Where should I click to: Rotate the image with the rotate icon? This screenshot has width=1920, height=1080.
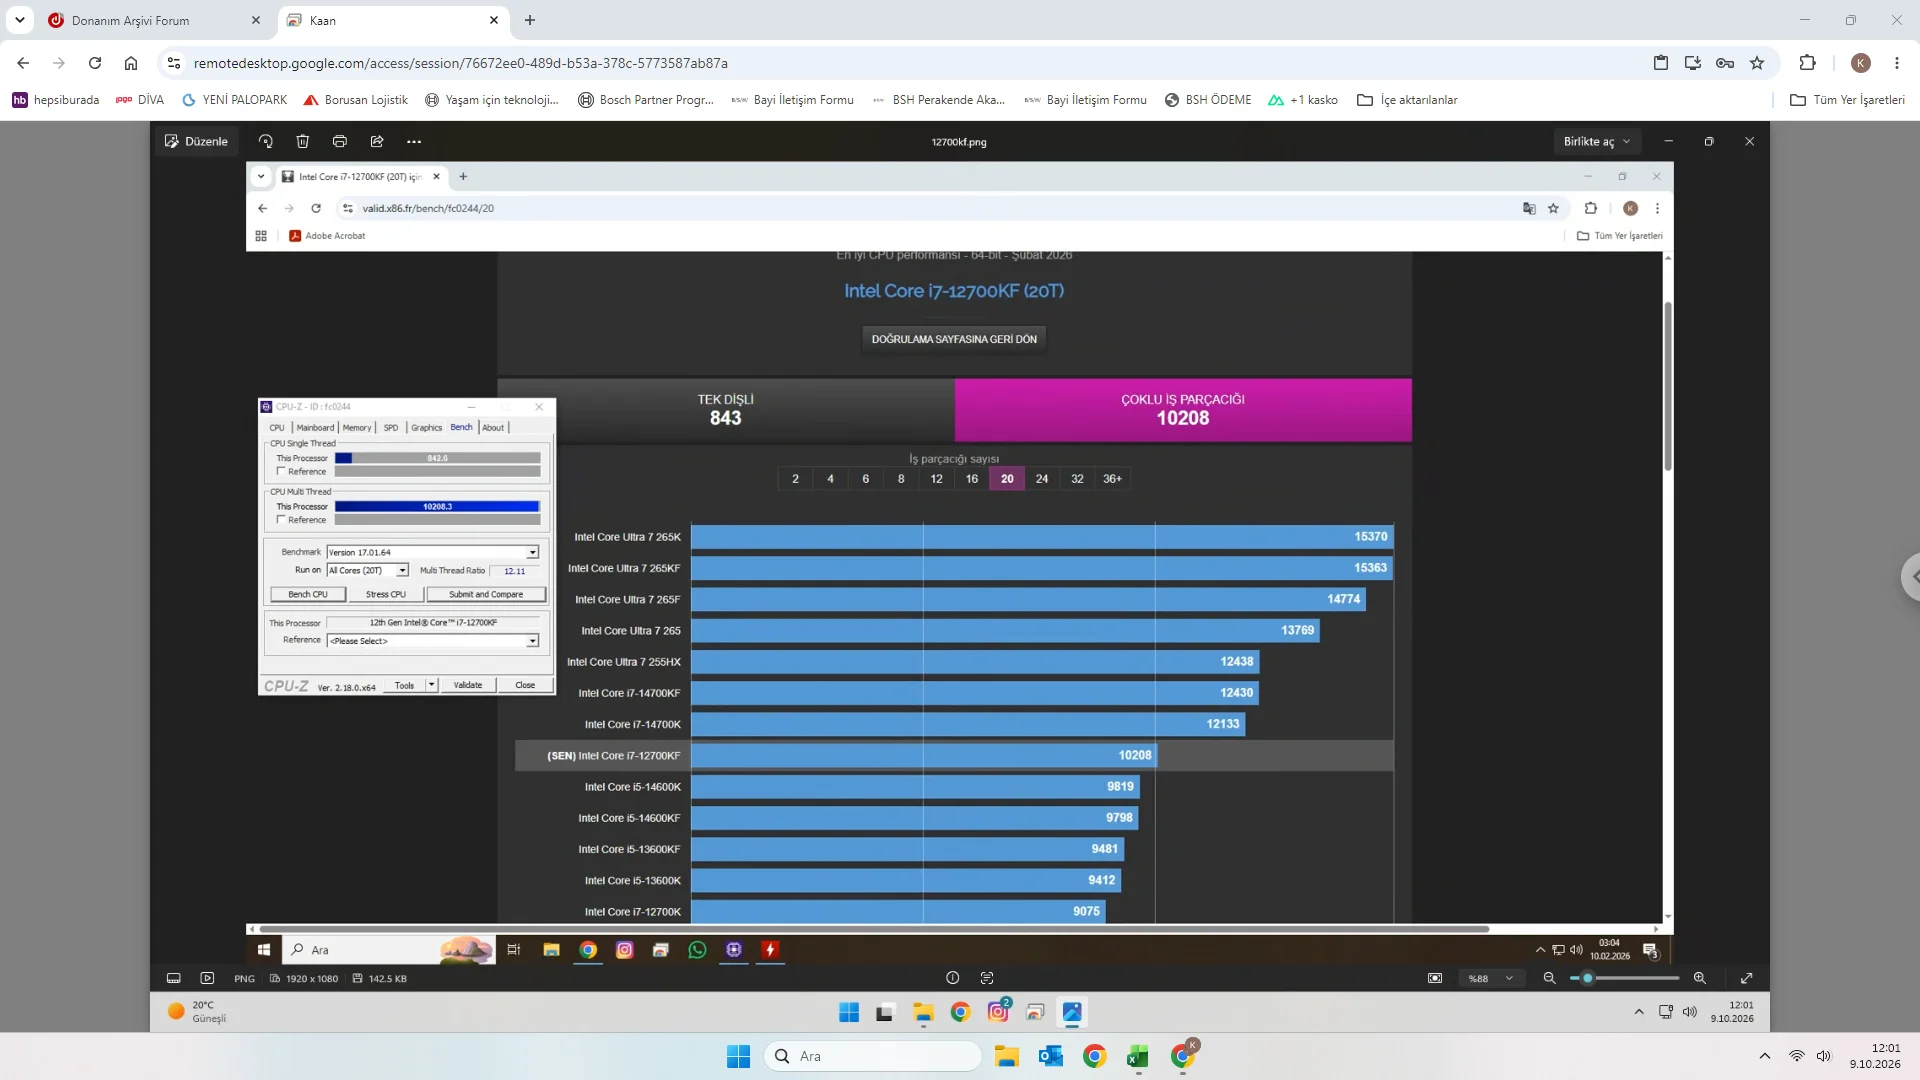(265, 141)
